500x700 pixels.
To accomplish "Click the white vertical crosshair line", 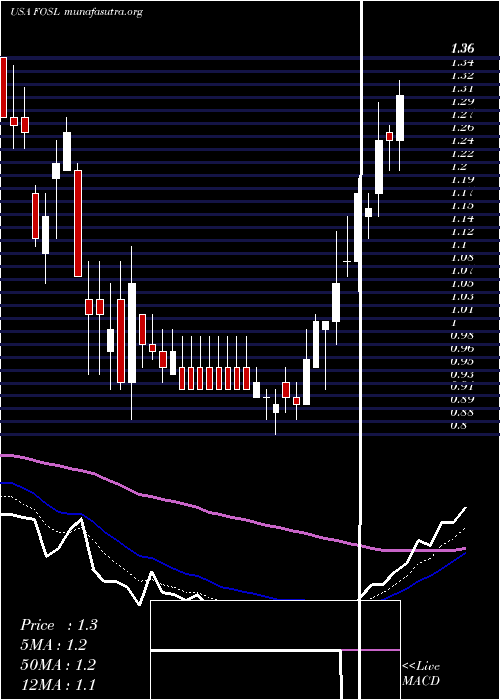I will (x=361, y=350).
